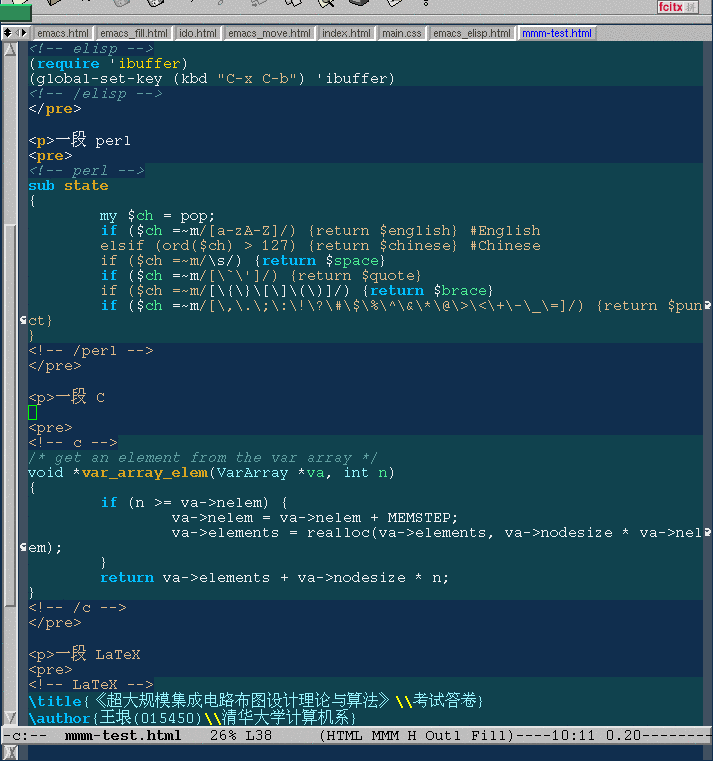Switch to the emacs_move.html tab
713x761 pixels.
point(269,33)
